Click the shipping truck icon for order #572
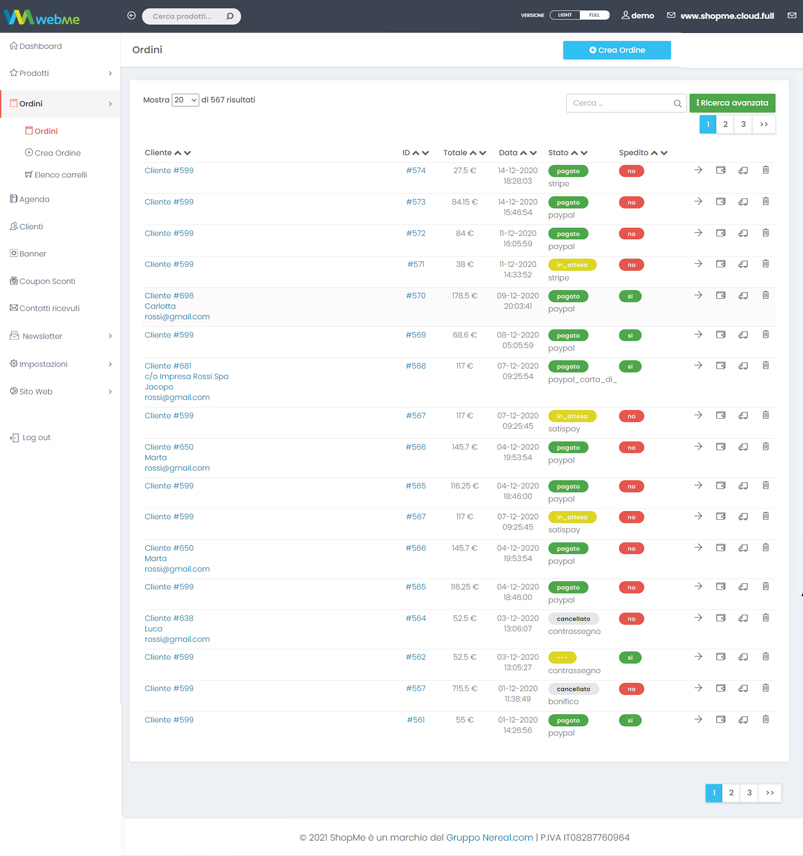803x856 pixels. coord(743,233)
